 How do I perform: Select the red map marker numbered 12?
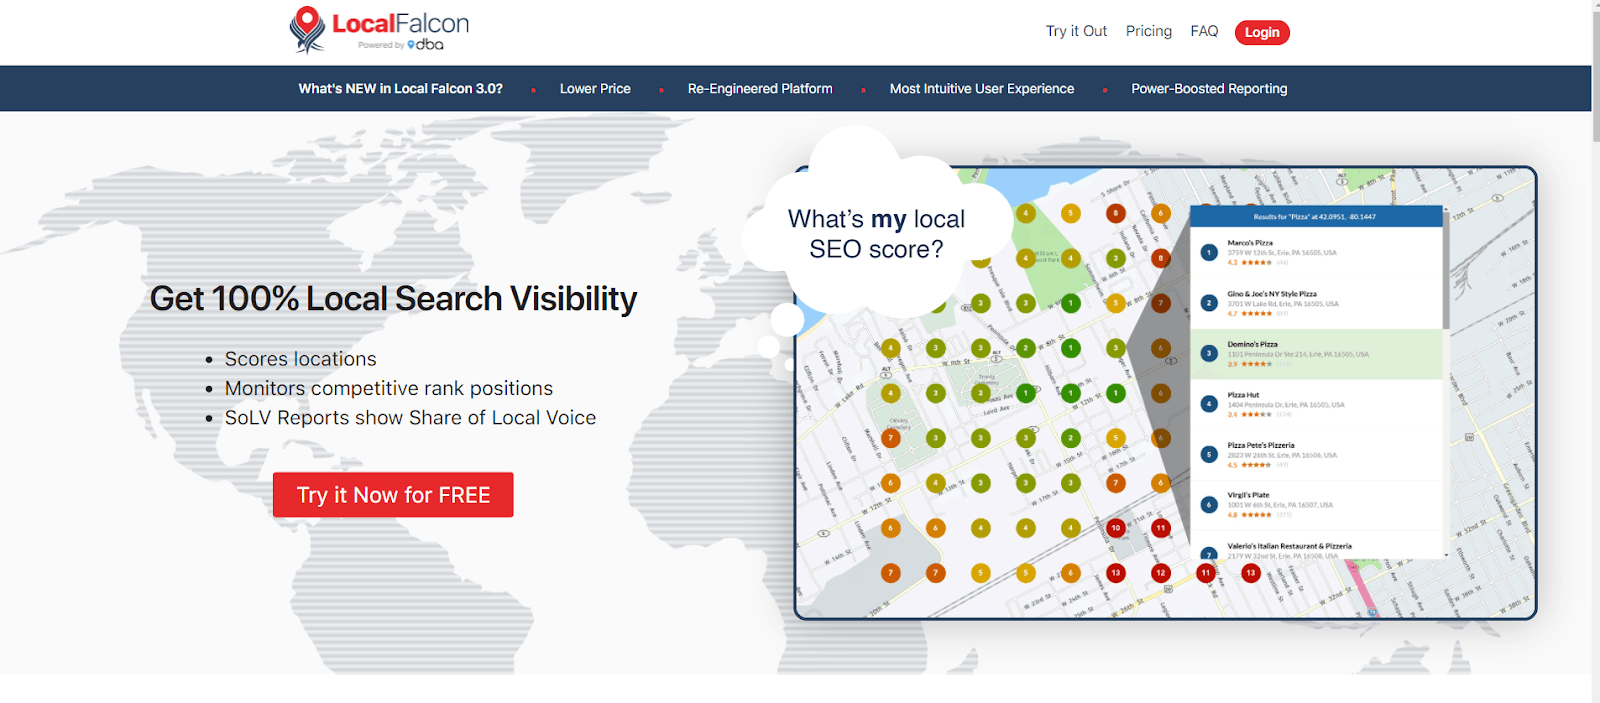point(1160,573)
